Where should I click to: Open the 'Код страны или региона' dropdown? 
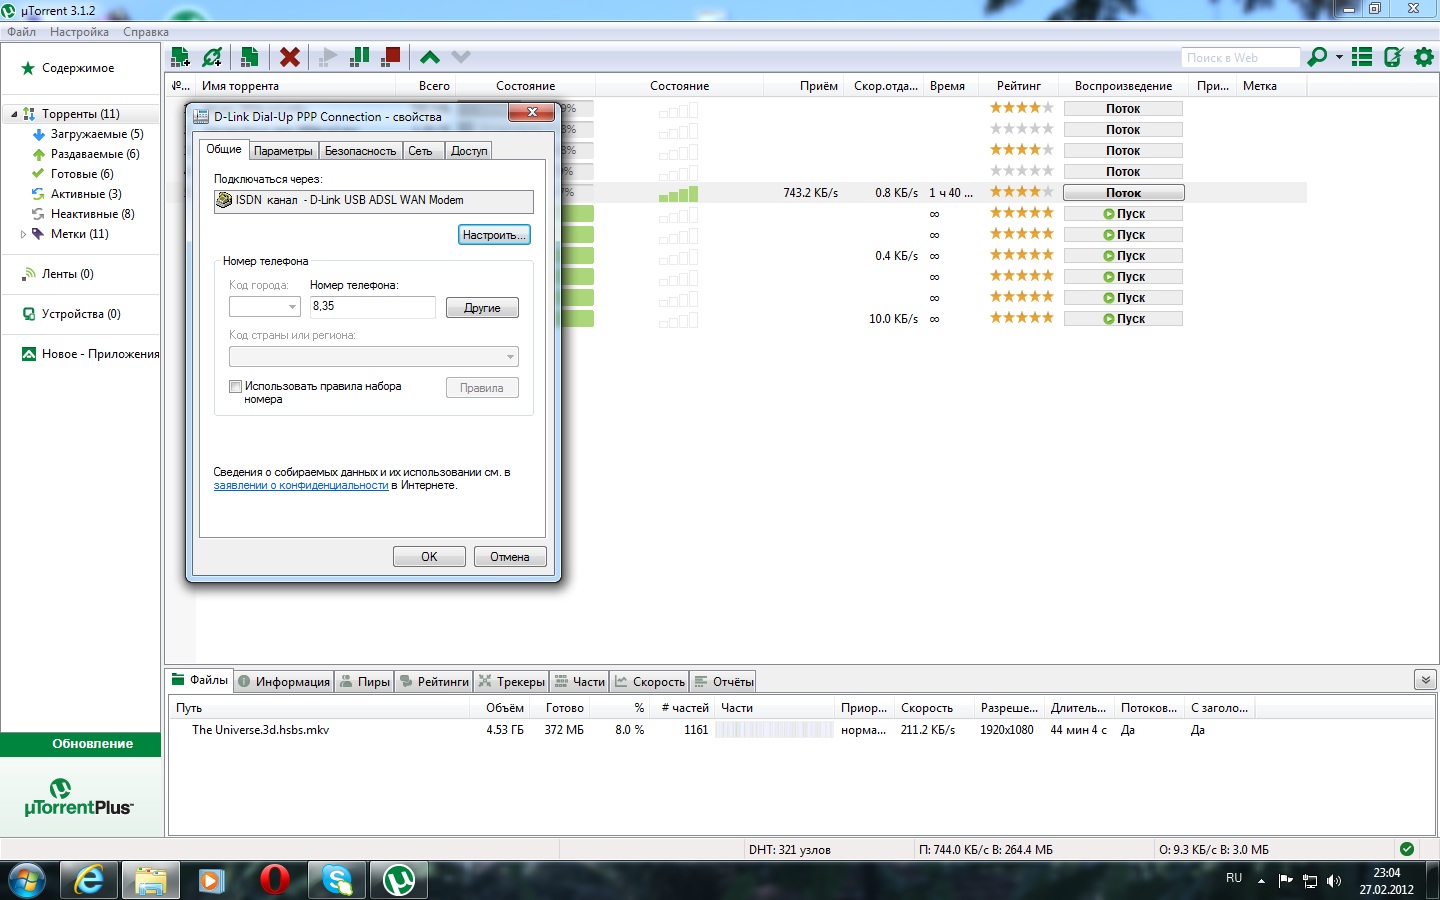[374, 357]
